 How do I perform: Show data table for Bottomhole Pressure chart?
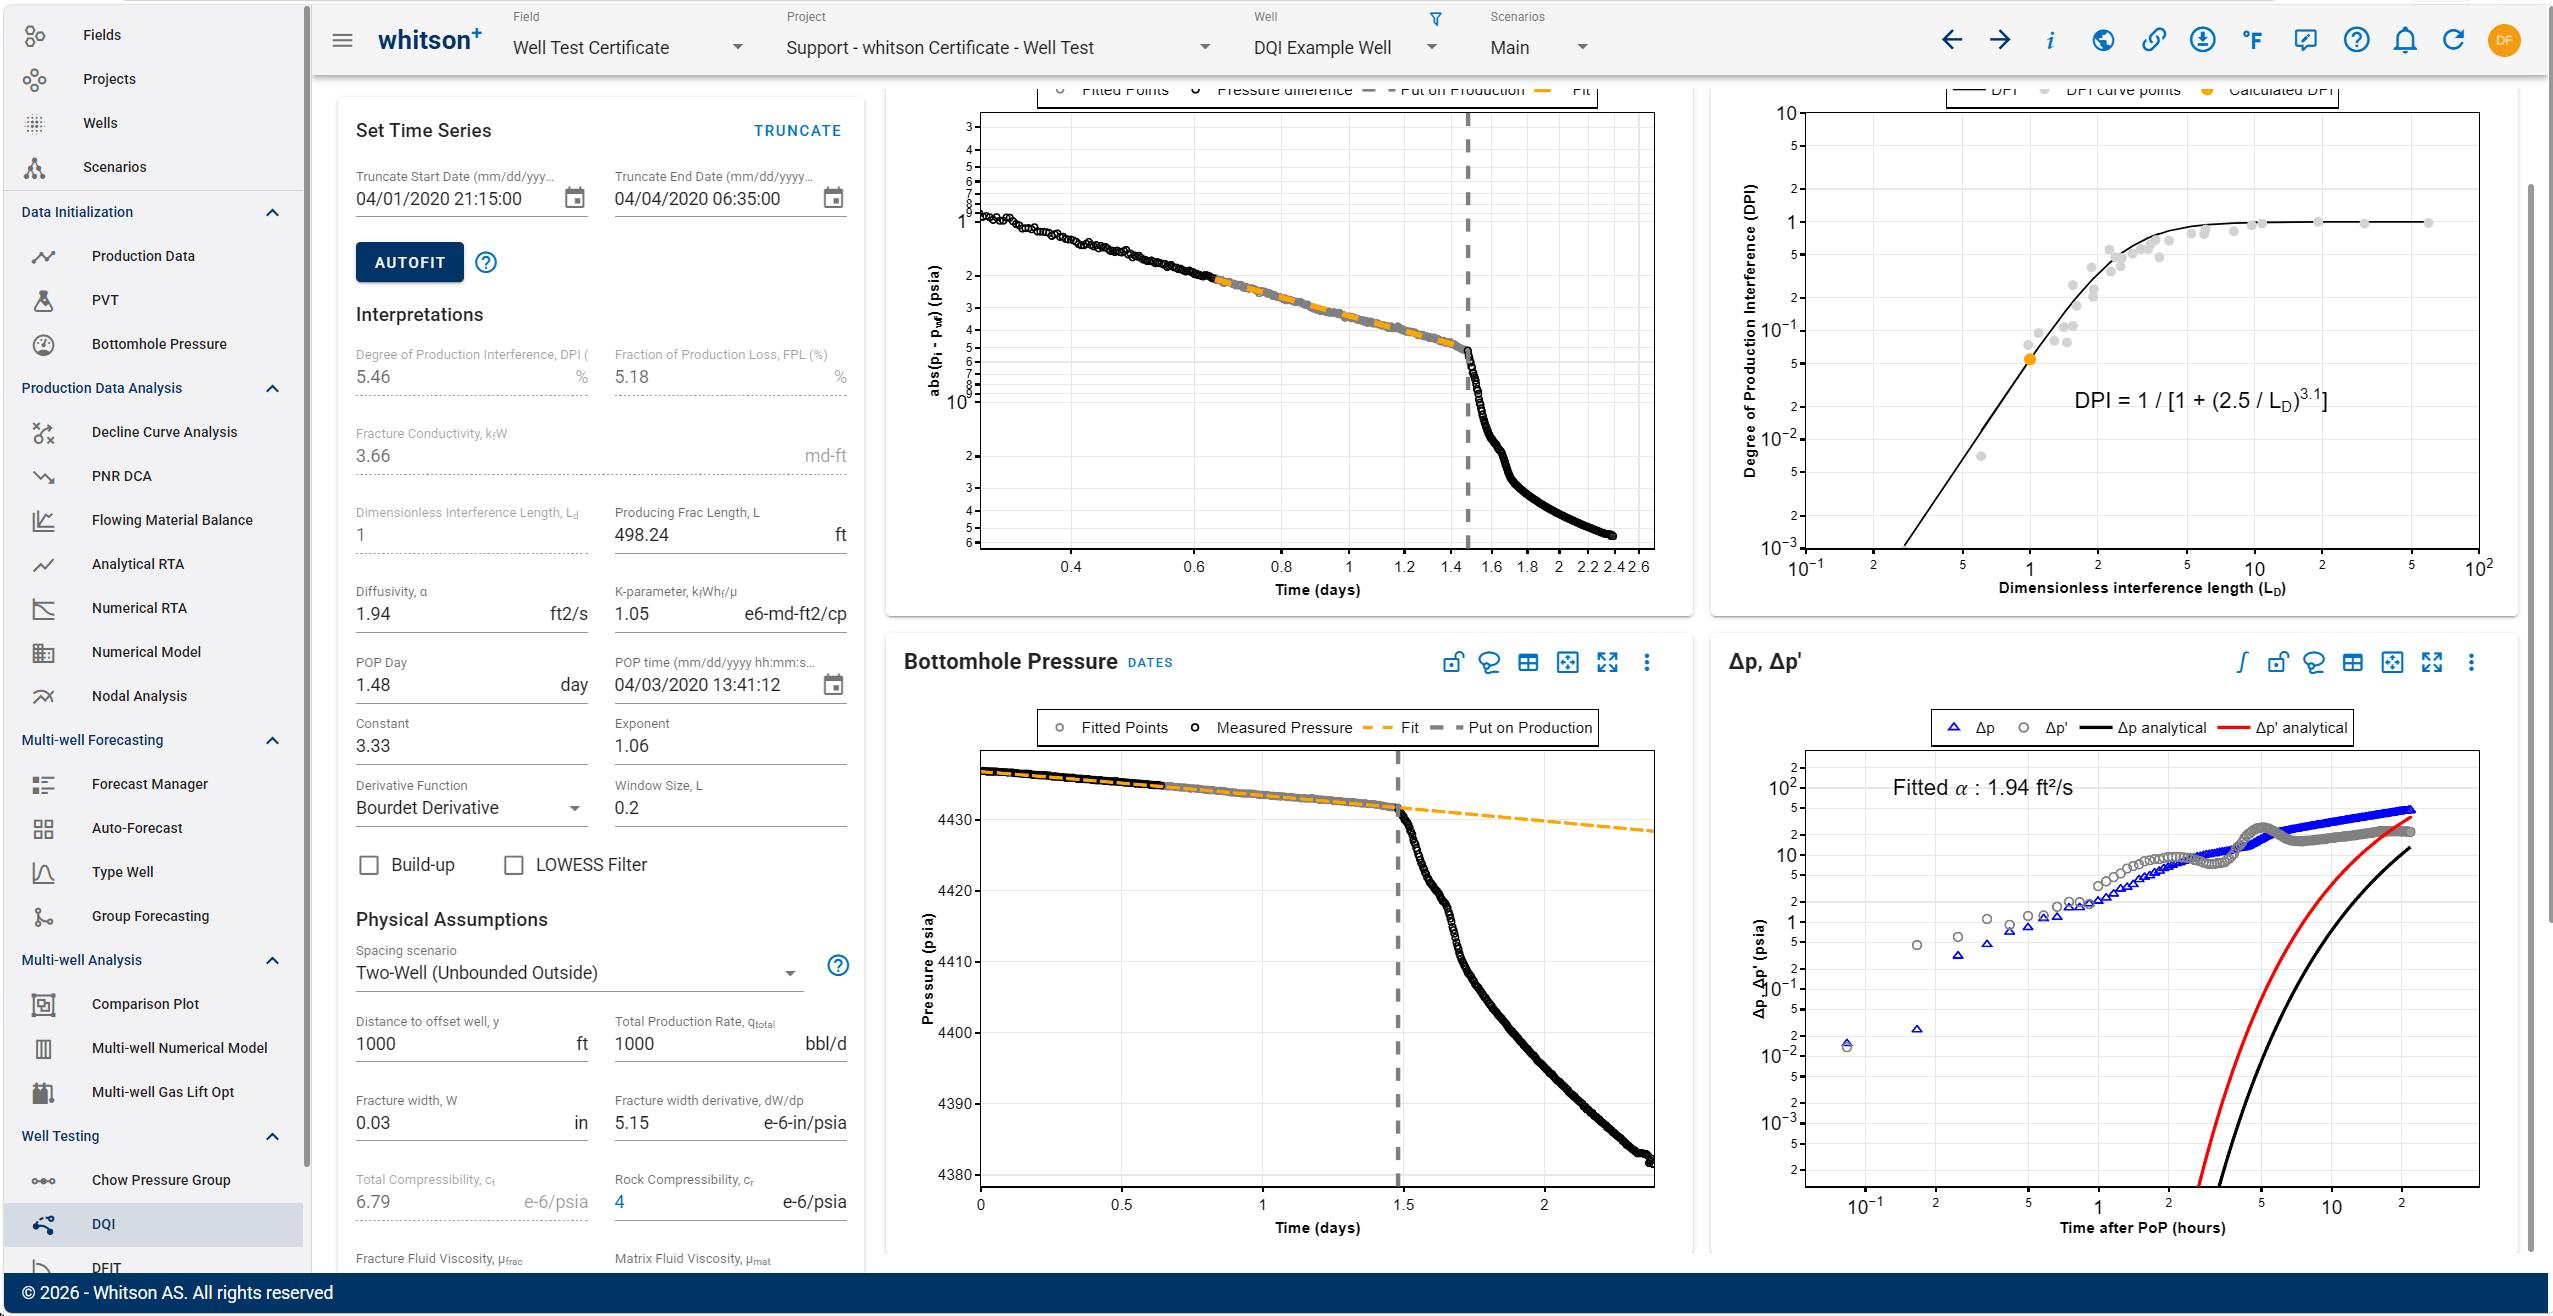tap(1528, 662)
